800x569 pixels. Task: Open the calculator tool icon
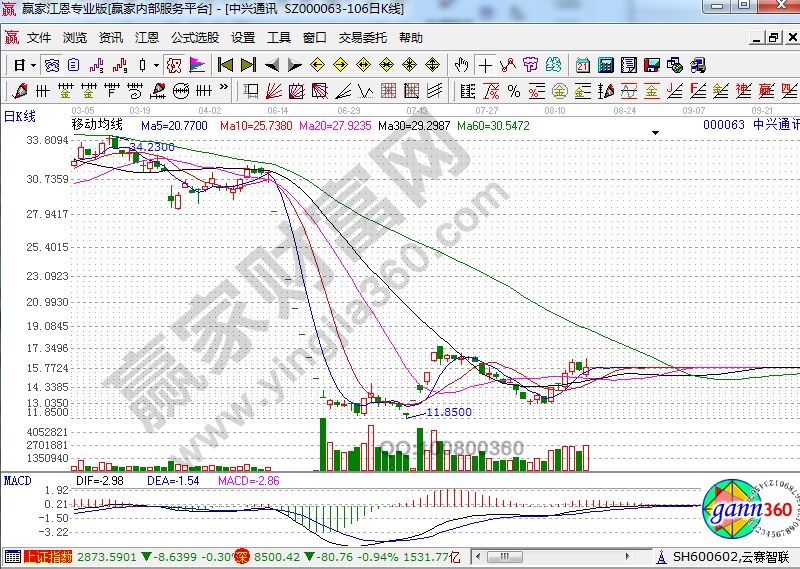click(605, 65)
